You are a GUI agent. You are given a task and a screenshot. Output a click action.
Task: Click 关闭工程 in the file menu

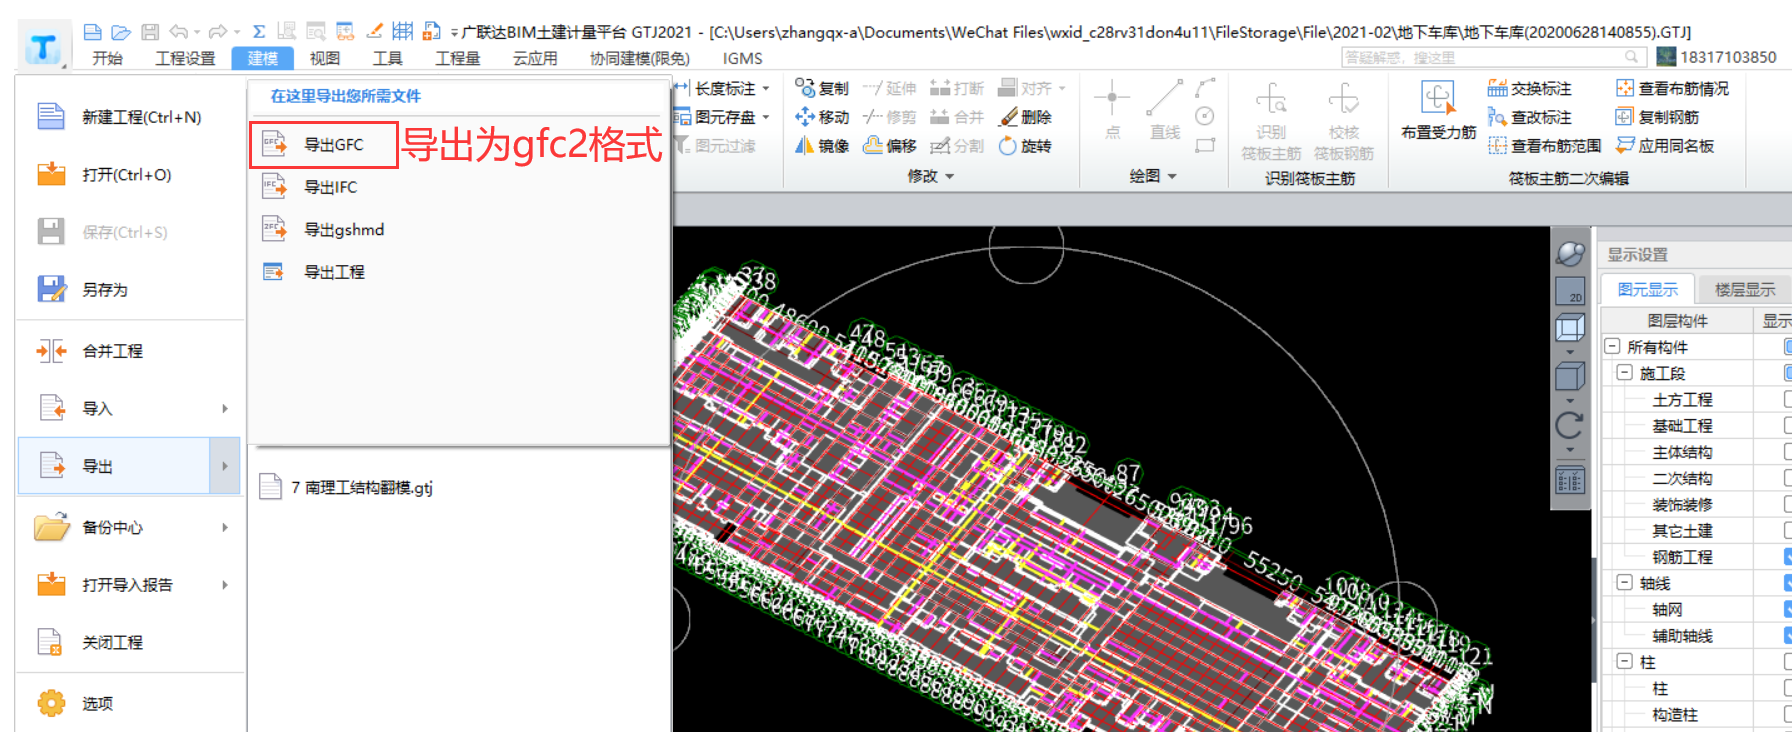(130, 642)
